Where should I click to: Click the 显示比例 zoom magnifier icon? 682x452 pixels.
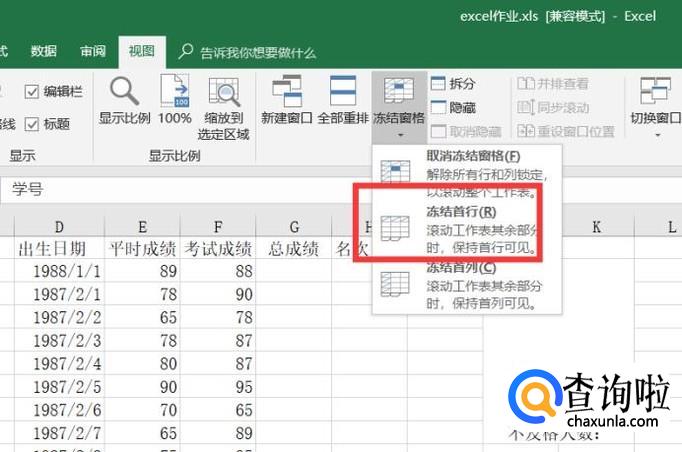pyautogui.click(x=124, y=92)
